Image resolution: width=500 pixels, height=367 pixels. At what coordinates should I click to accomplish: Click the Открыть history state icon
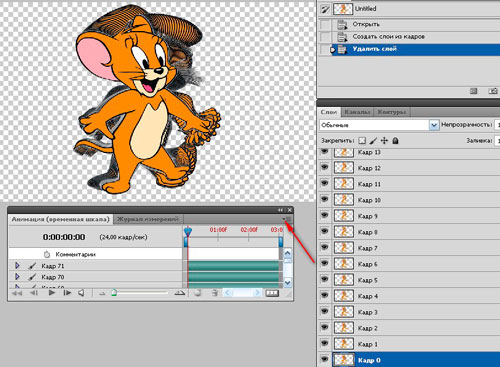point(342,25)
